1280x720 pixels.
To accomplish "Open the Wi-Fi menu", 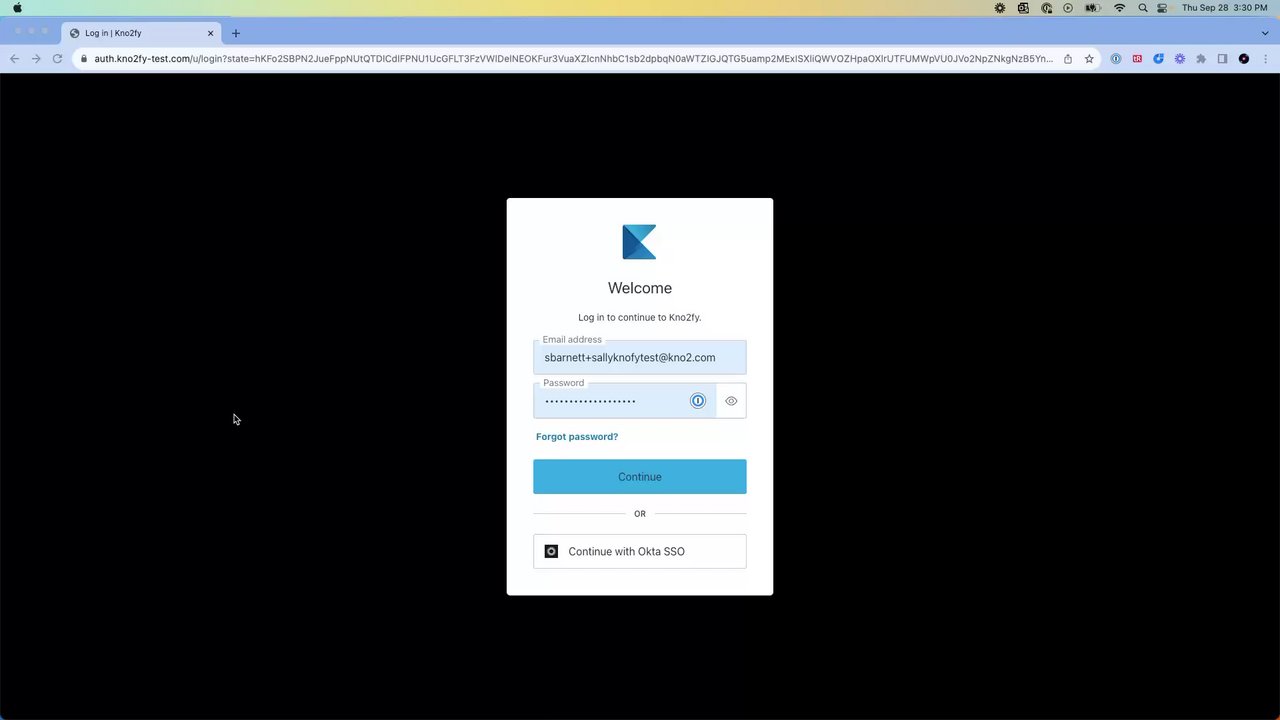I will tap(1119, 8).
